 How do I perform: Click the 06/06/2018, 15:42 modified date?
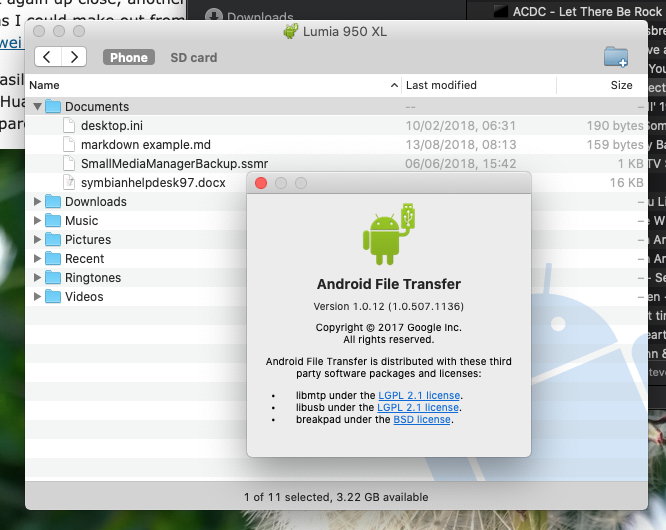click(x=460, y=164)
